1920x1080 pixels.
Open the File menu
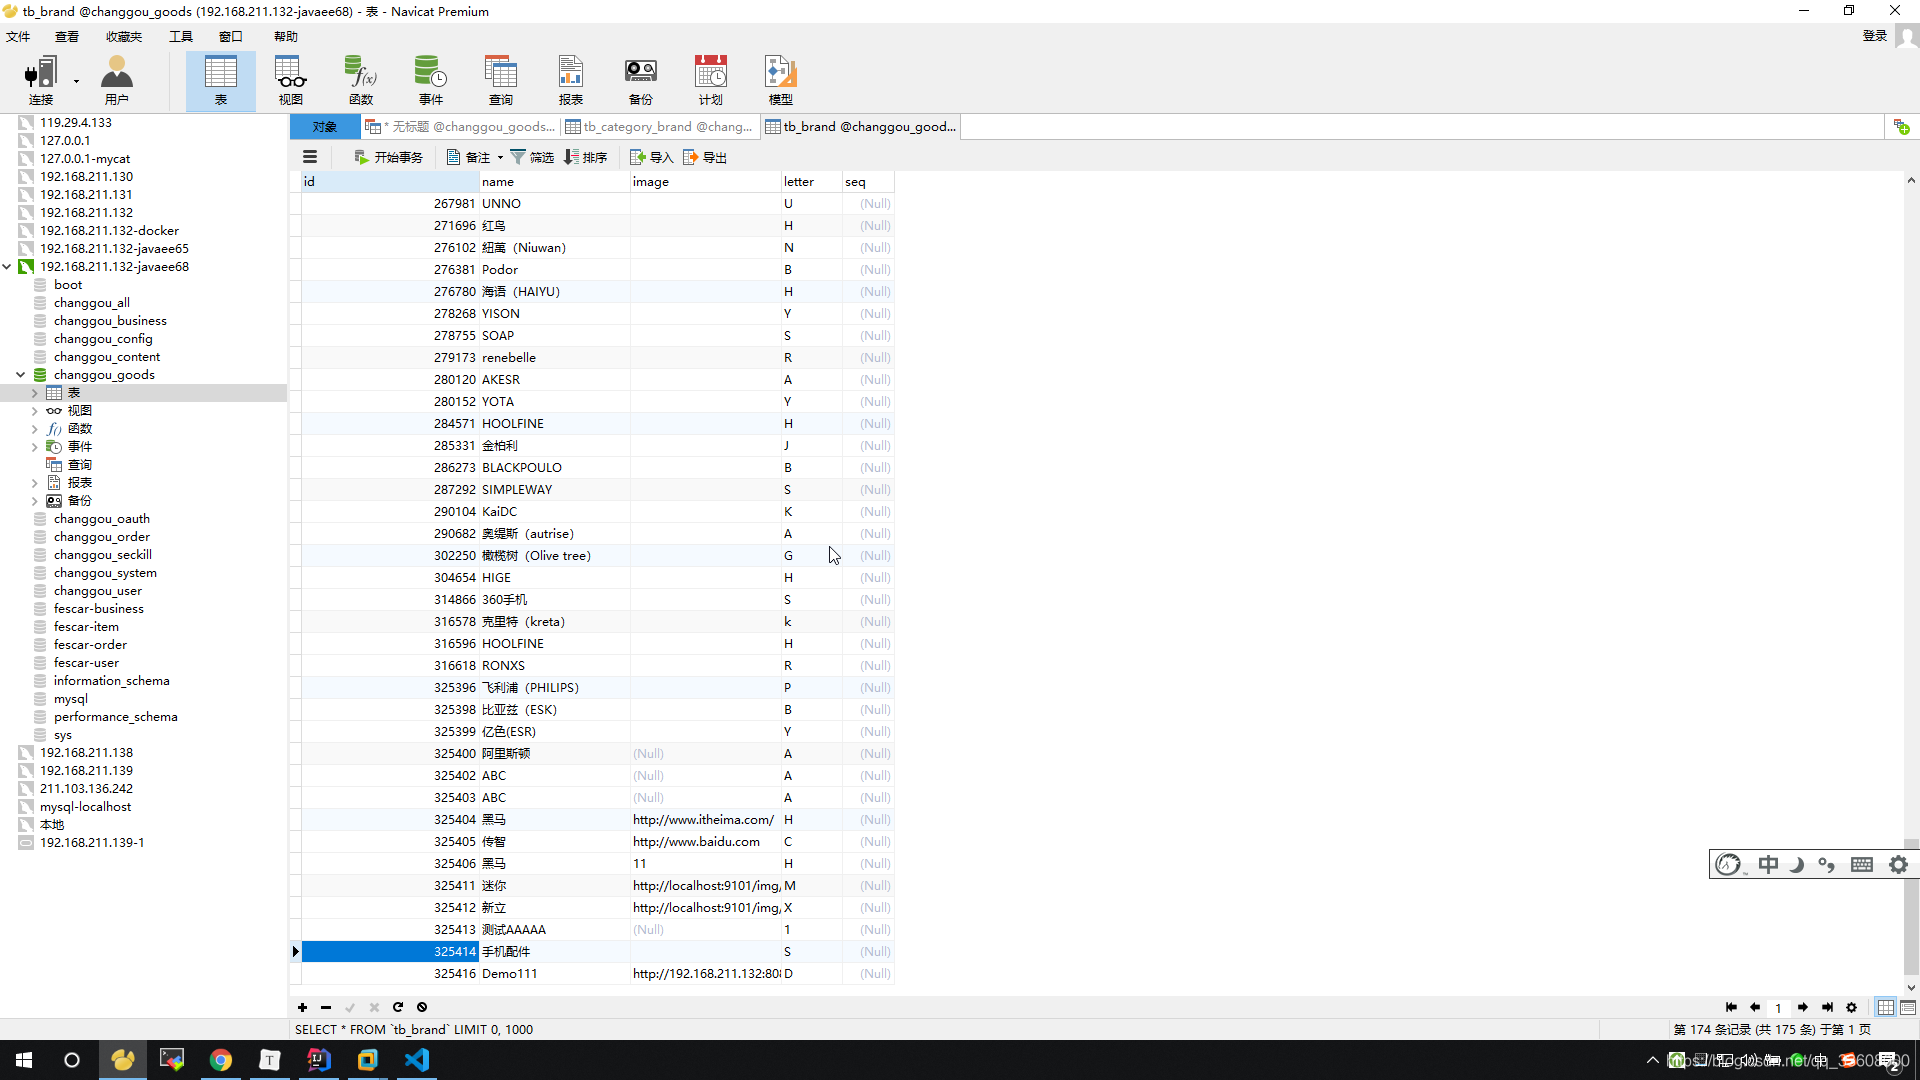(18, 36)
